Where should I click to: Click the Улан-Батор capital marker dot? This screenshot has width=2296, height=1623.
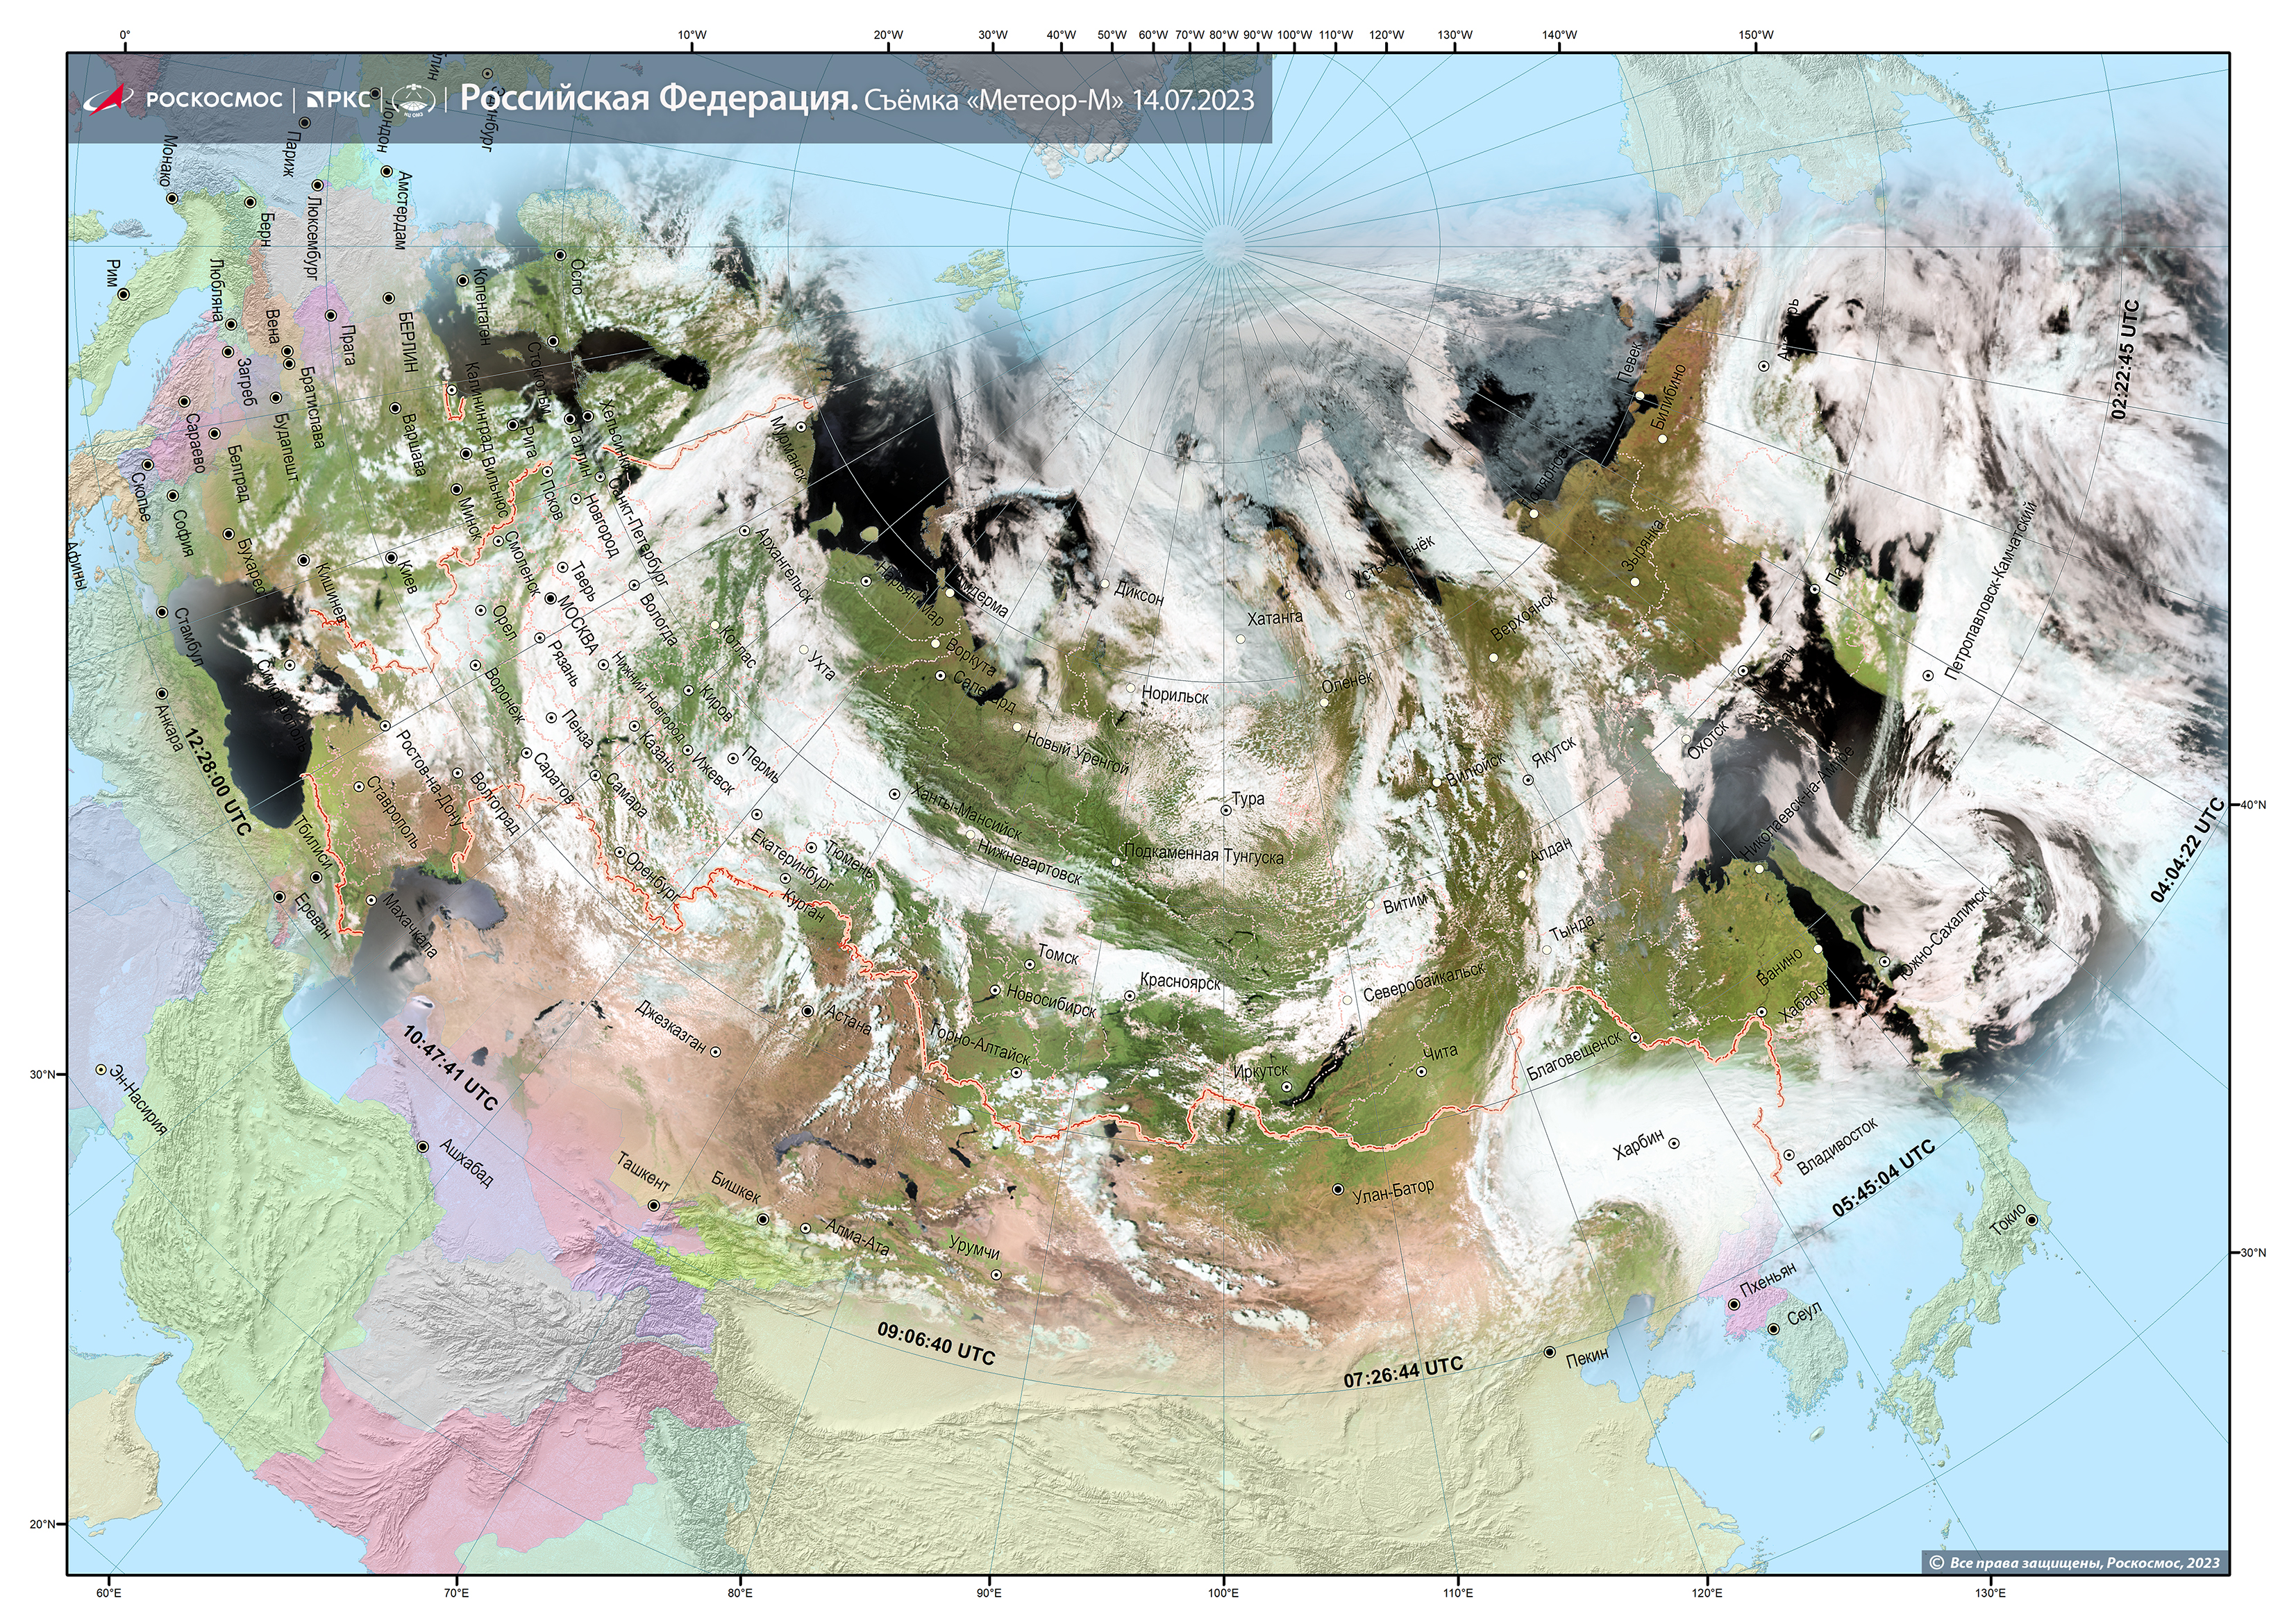pyautogui.click(x=1338, y=1189)
